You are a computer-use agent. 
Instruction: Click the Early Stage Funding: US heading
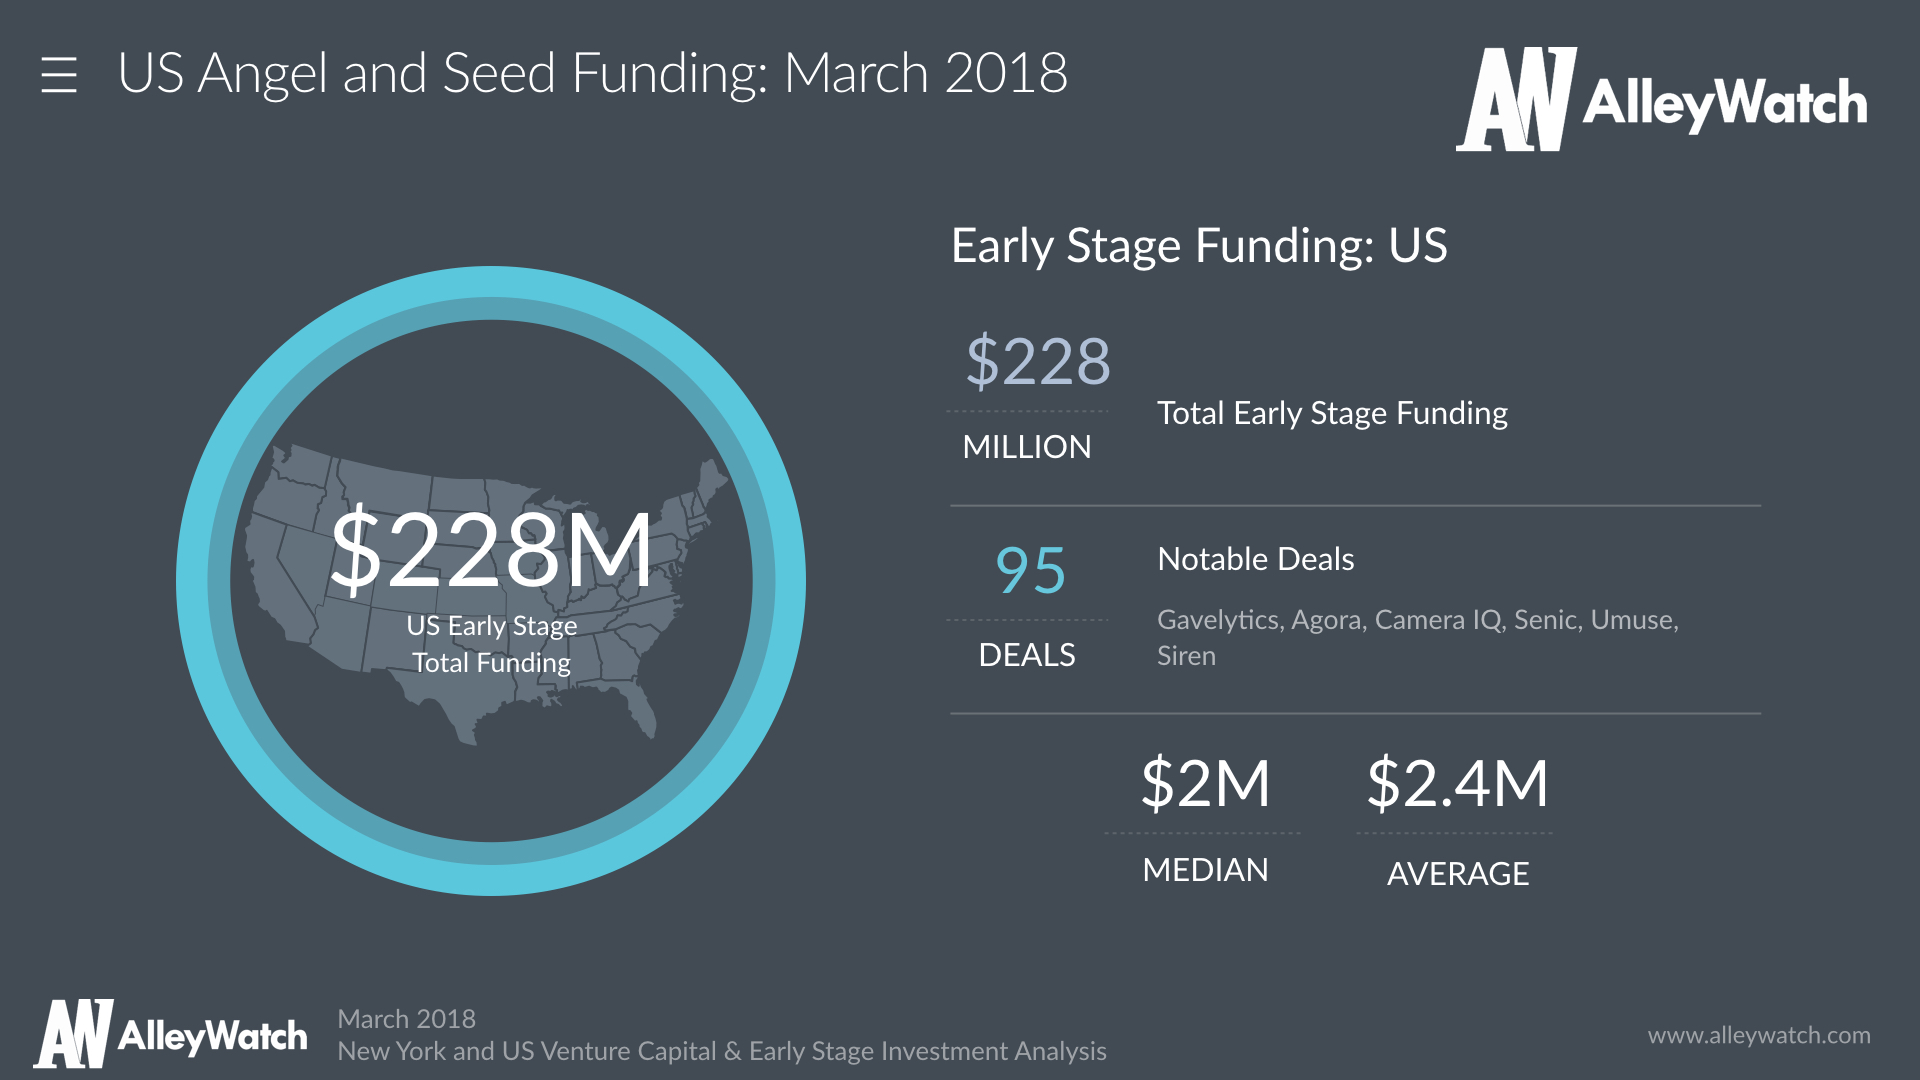(1198, 245)
